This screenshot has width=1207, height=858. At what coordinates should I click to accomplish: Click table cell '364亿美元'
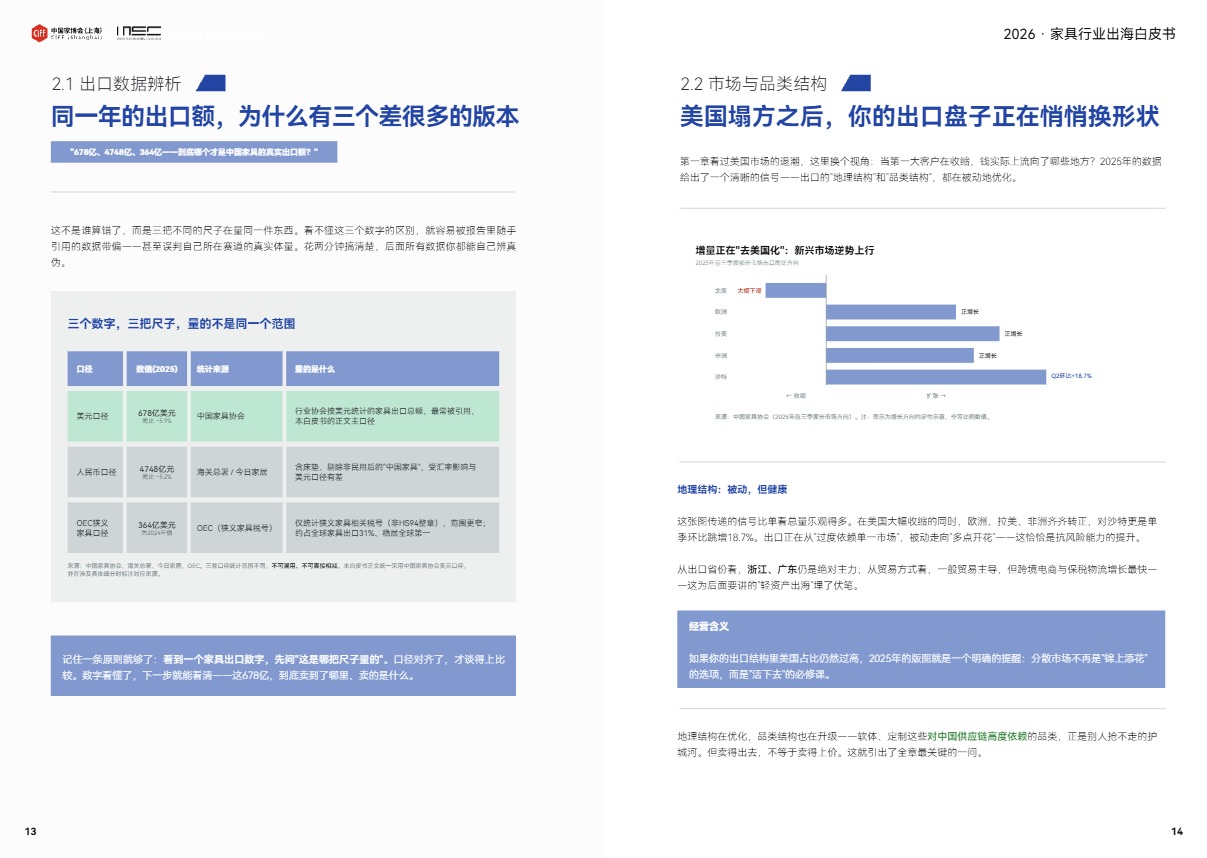point(156,527)
